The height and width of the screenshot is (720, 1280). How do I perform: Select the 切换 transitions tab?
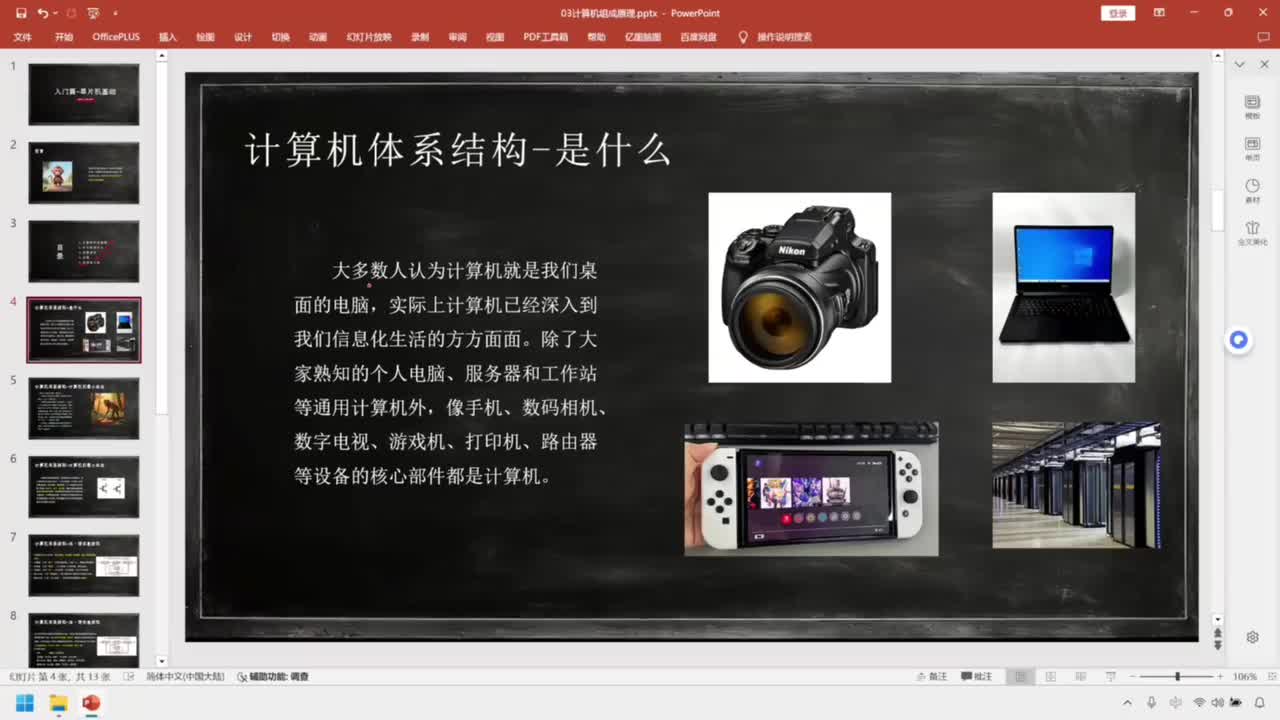point(281,37)
